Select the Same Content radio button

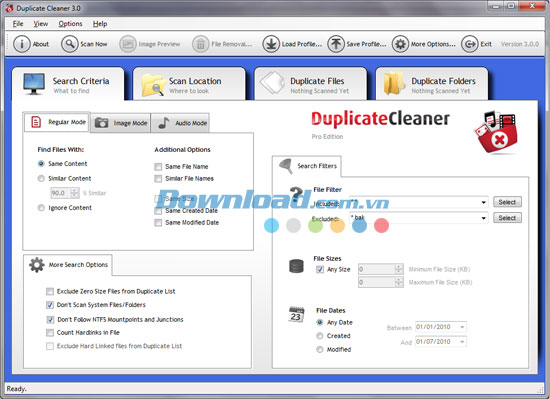pyautogui.click(x=41, y=164)
